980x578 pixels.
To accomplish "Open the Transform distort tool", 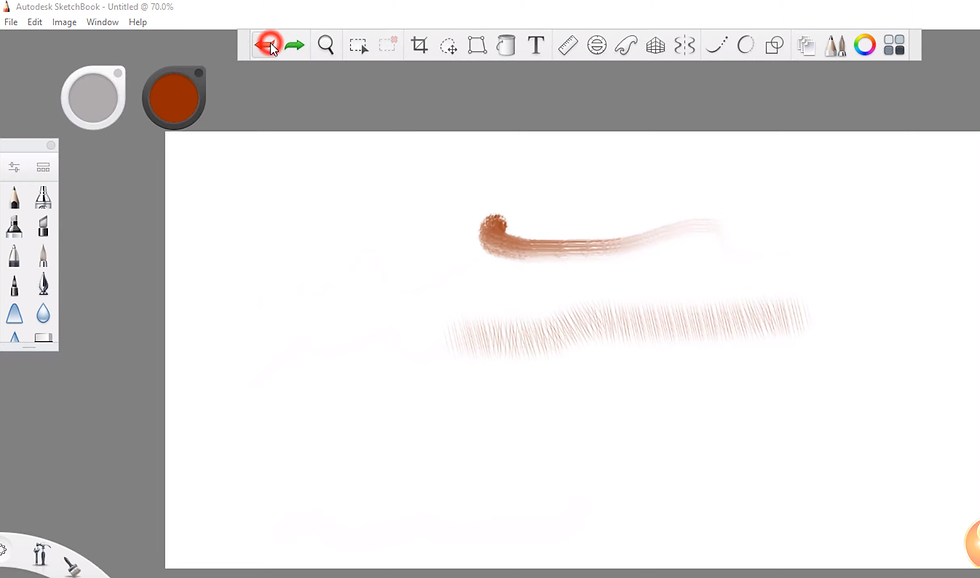I will (x=478, y=45).
